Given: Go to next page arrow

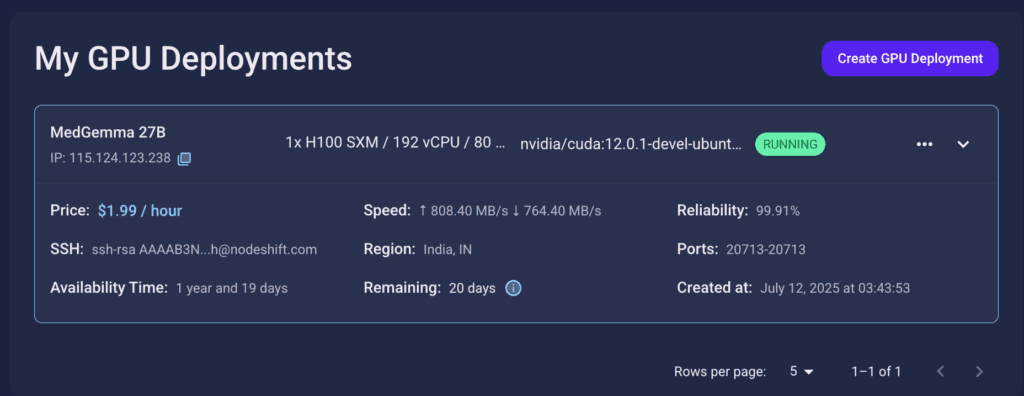Looking at the screenshot, I should [x=979, y=372].
